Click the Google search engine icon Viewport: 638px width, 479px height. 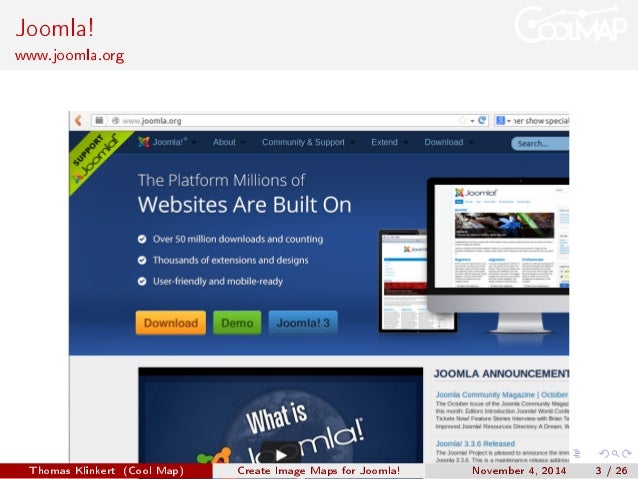click(x=500, y=120)
